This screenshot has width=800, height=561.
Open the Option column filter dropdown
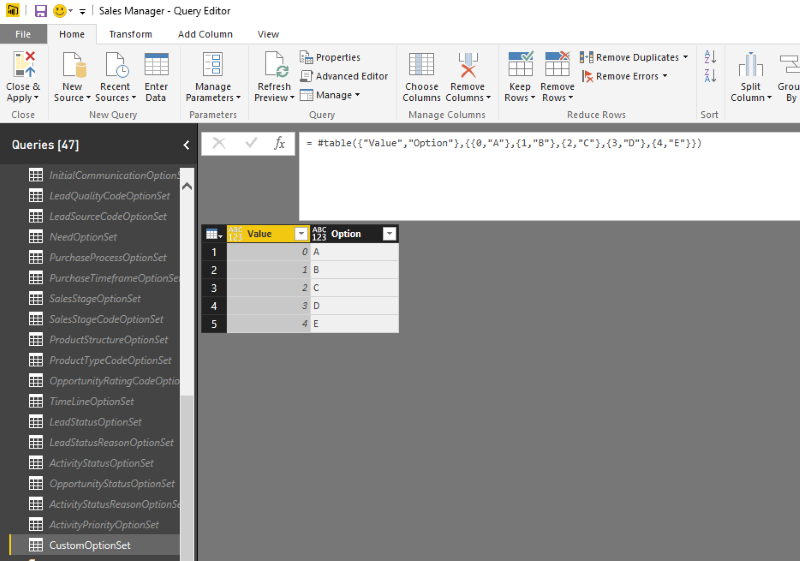point(389,234)
